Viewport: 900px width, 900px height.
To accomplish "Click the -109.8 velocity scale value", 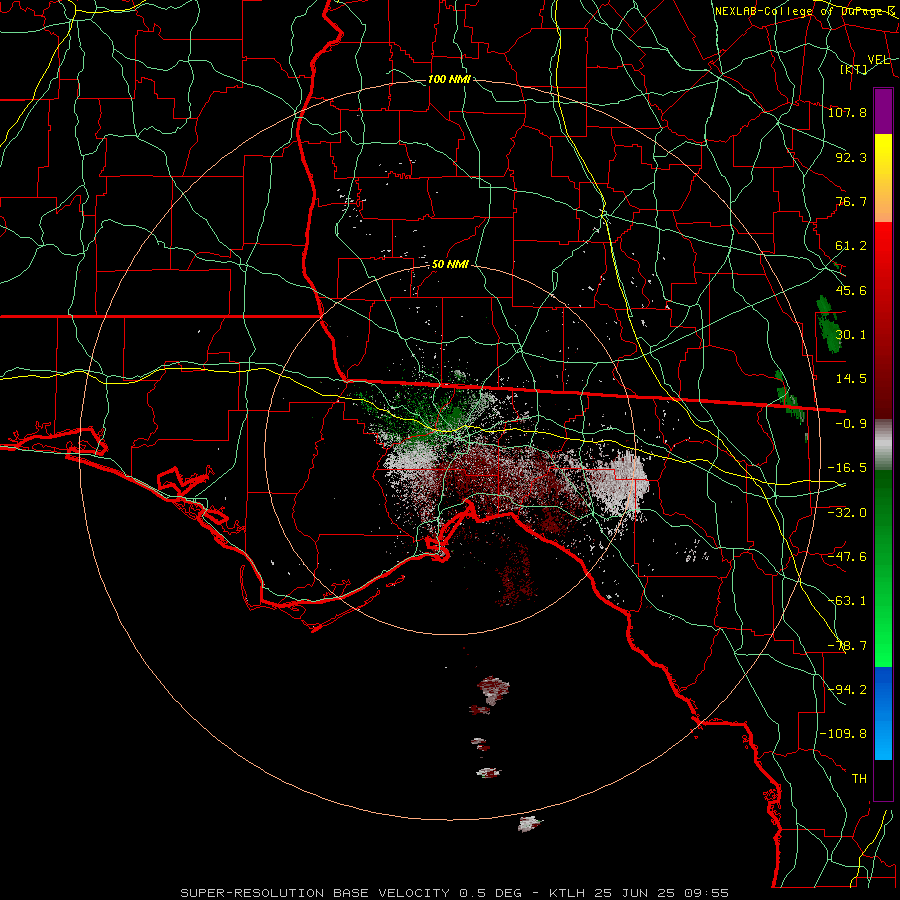I will click(x=843, y=734).
